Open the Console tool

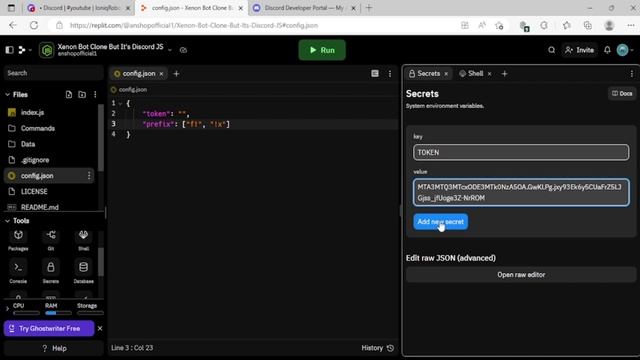coord(18,271)
